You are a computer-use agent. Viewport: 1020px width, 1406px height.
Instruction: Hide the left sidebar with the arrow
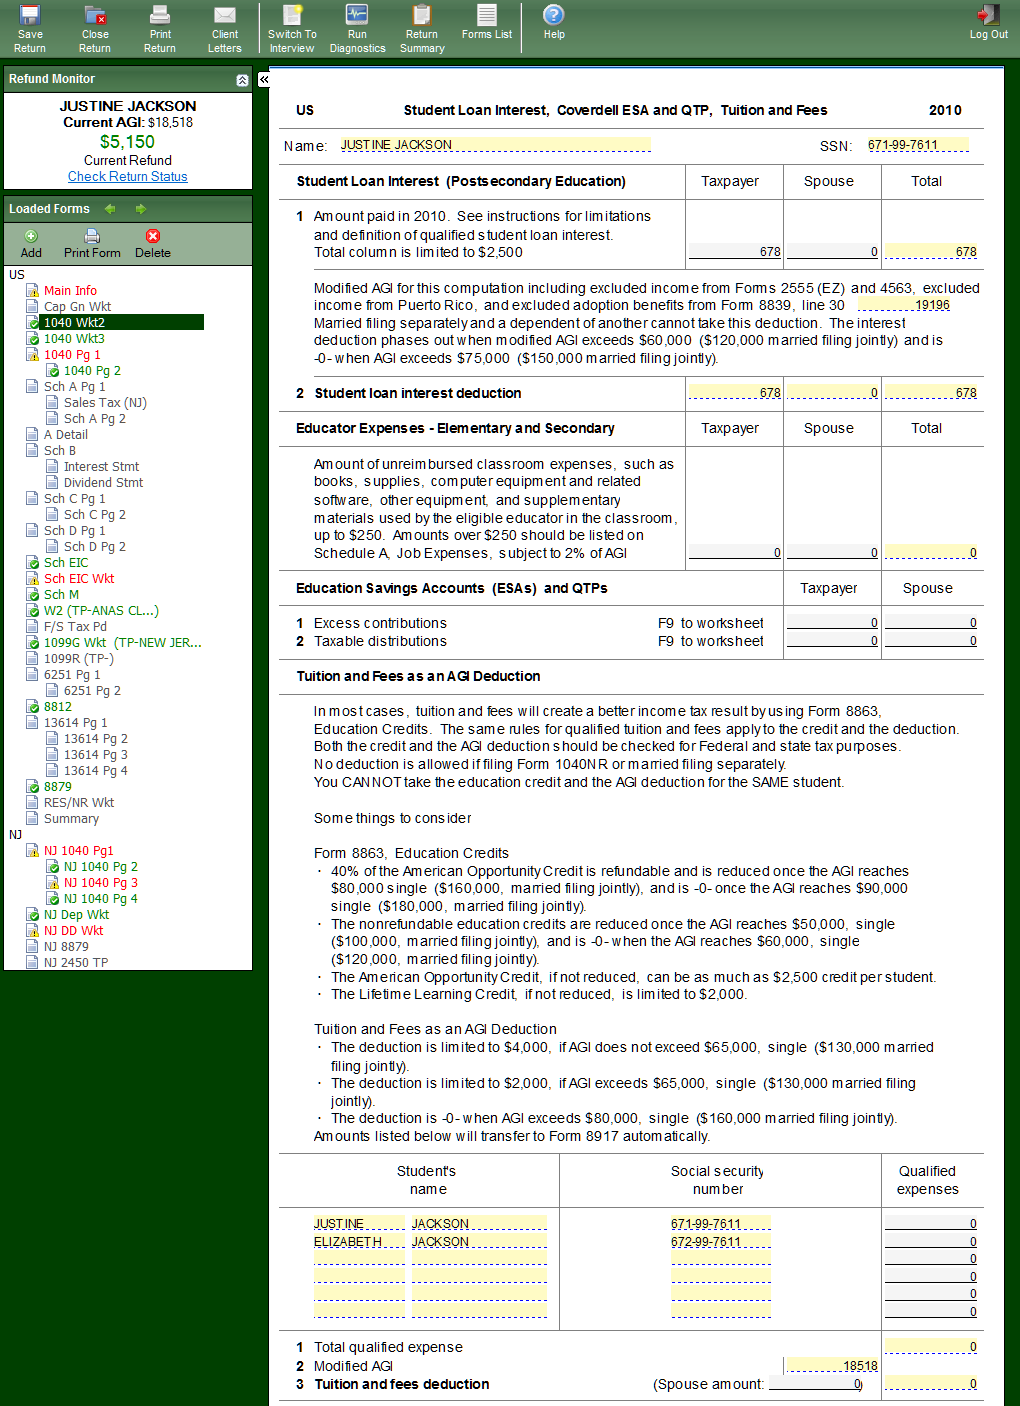[x=264, y=80]
